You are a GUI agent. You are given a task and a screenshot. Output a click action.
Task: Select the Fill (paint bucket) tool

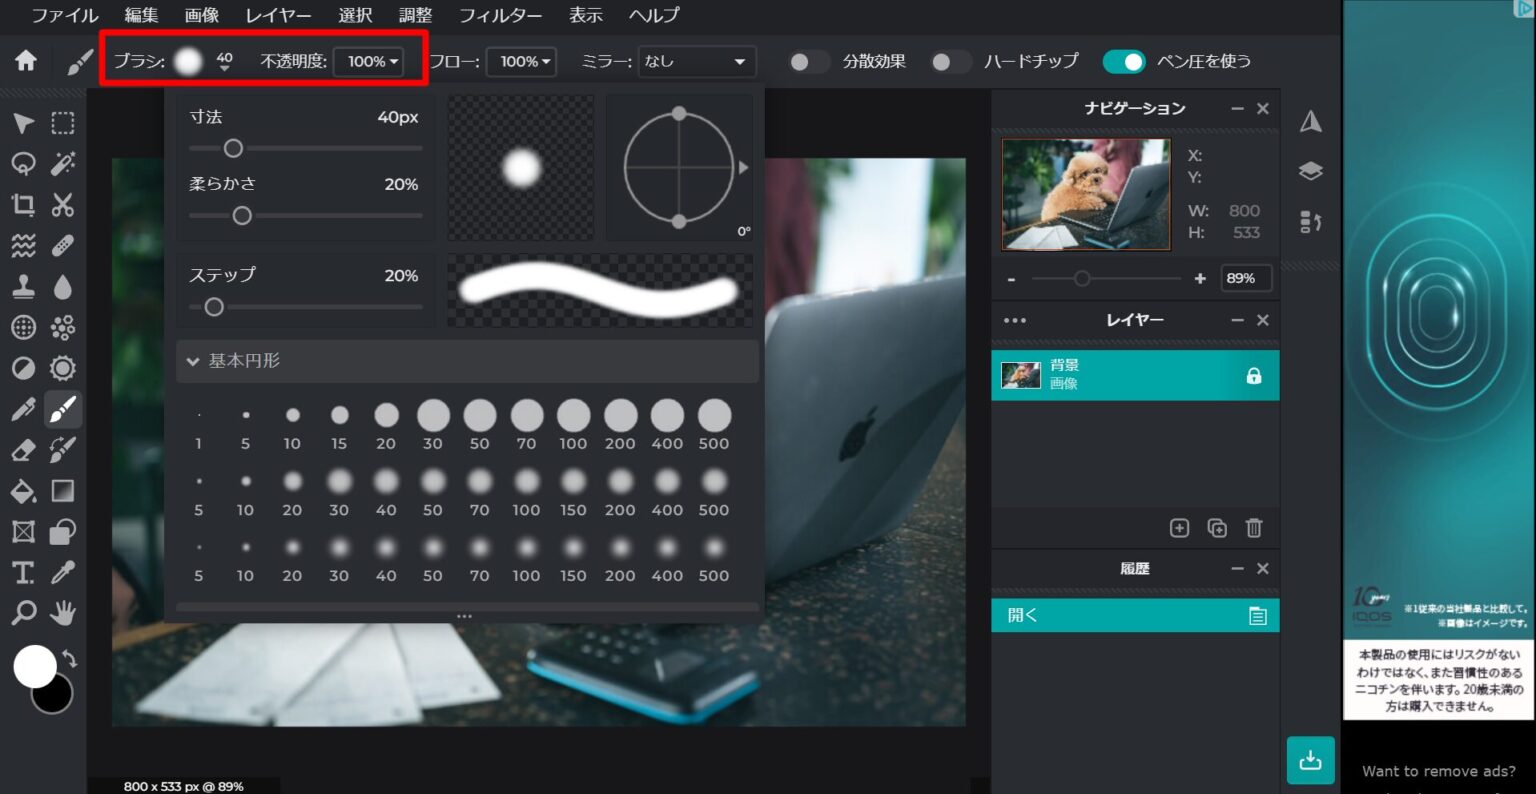click(24, 490)
